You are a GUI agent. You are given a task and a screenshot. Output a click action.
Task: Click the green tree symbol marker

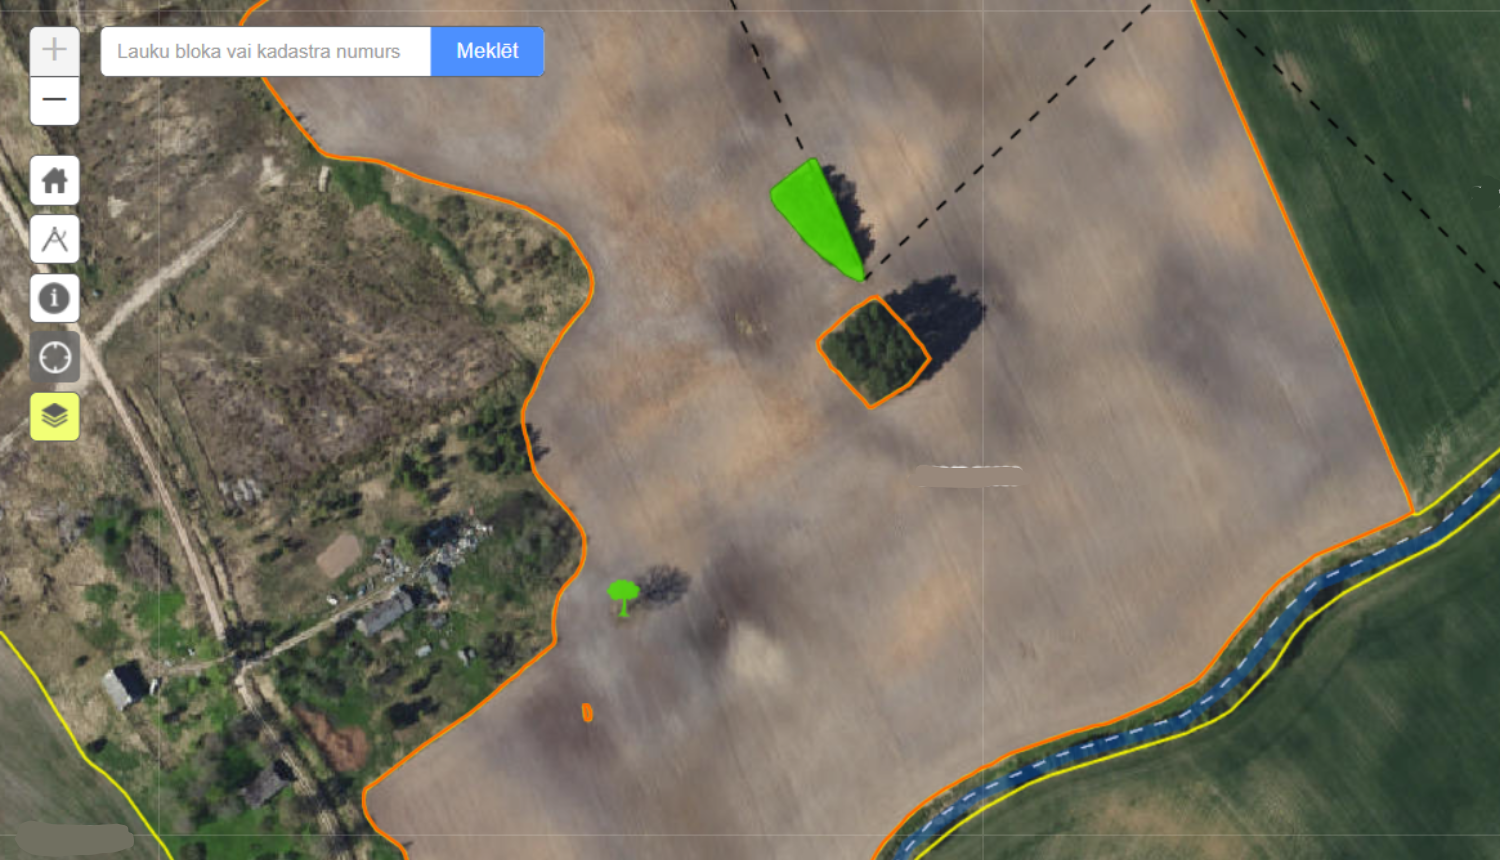(x=623, y=595)
